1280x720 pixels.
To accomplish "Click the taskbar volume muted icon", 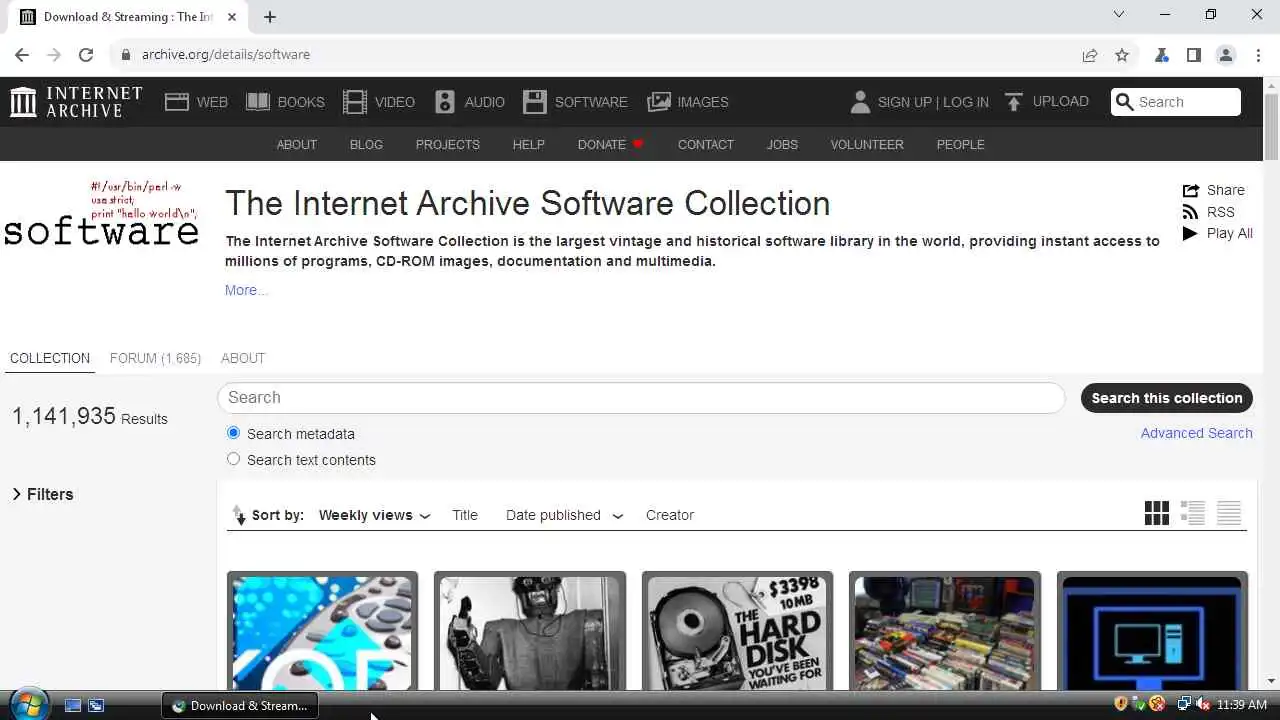I will click(x=1203, y=704).
